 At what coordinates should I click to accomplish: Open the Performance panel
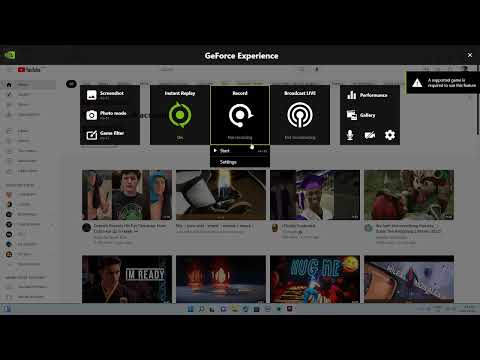pos(367,95)
